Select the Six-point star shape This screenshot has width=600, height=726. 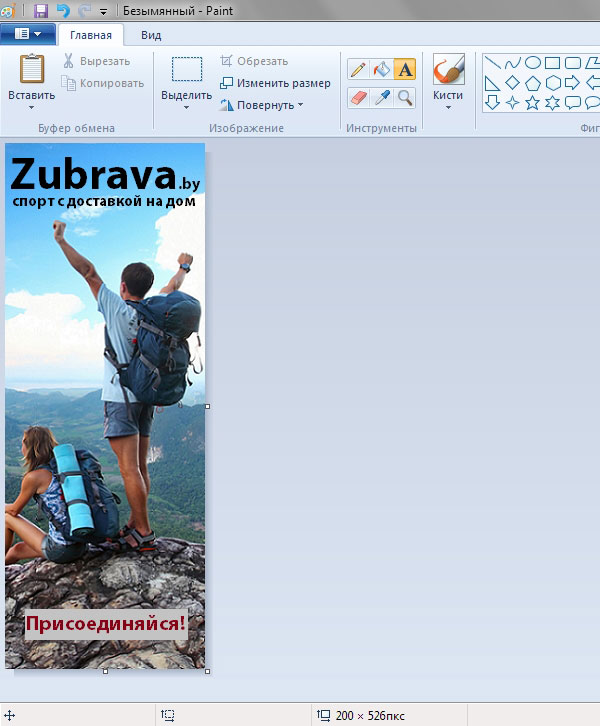[553, 103]
